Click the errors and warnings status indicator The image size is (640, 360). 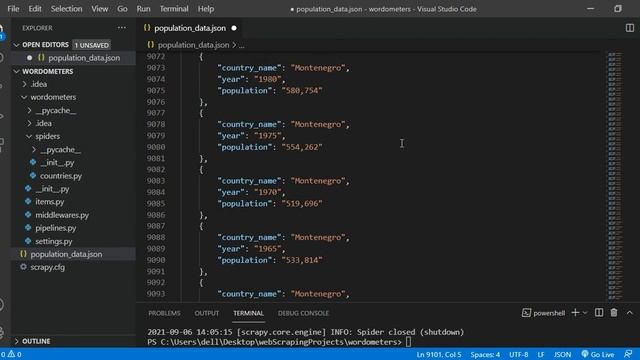click(11, 354)
